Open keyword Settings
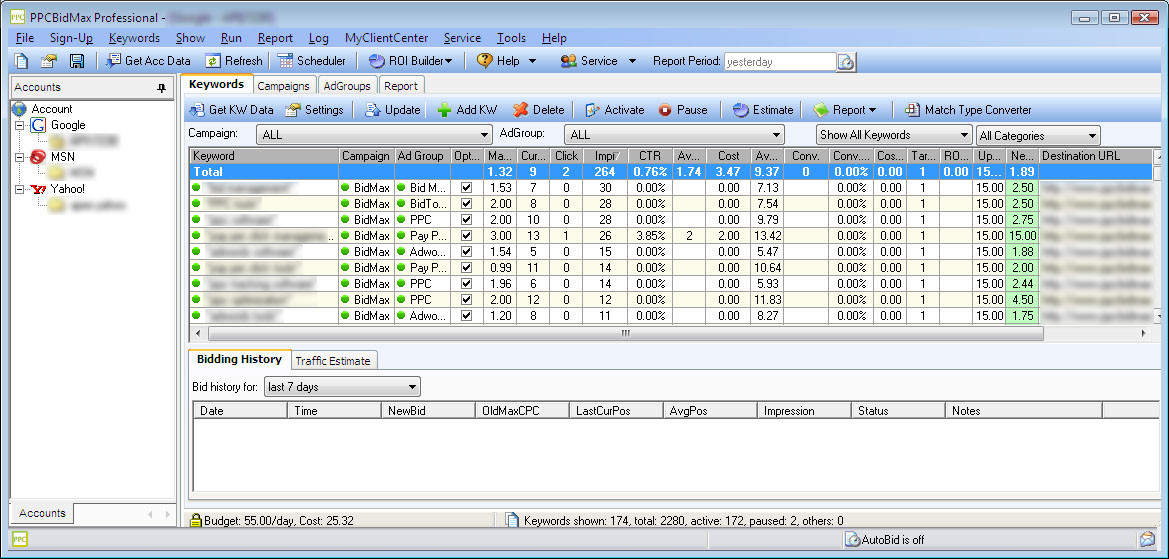The width and height of the screenshot is (1169, 559). (315, 110)
